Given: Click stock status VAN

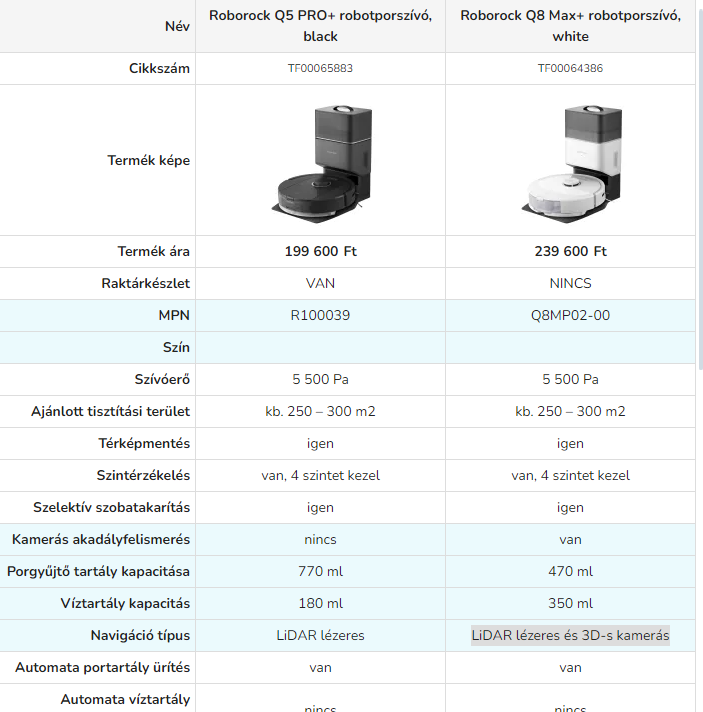Looking at the screenshot, I should (321, 283).
